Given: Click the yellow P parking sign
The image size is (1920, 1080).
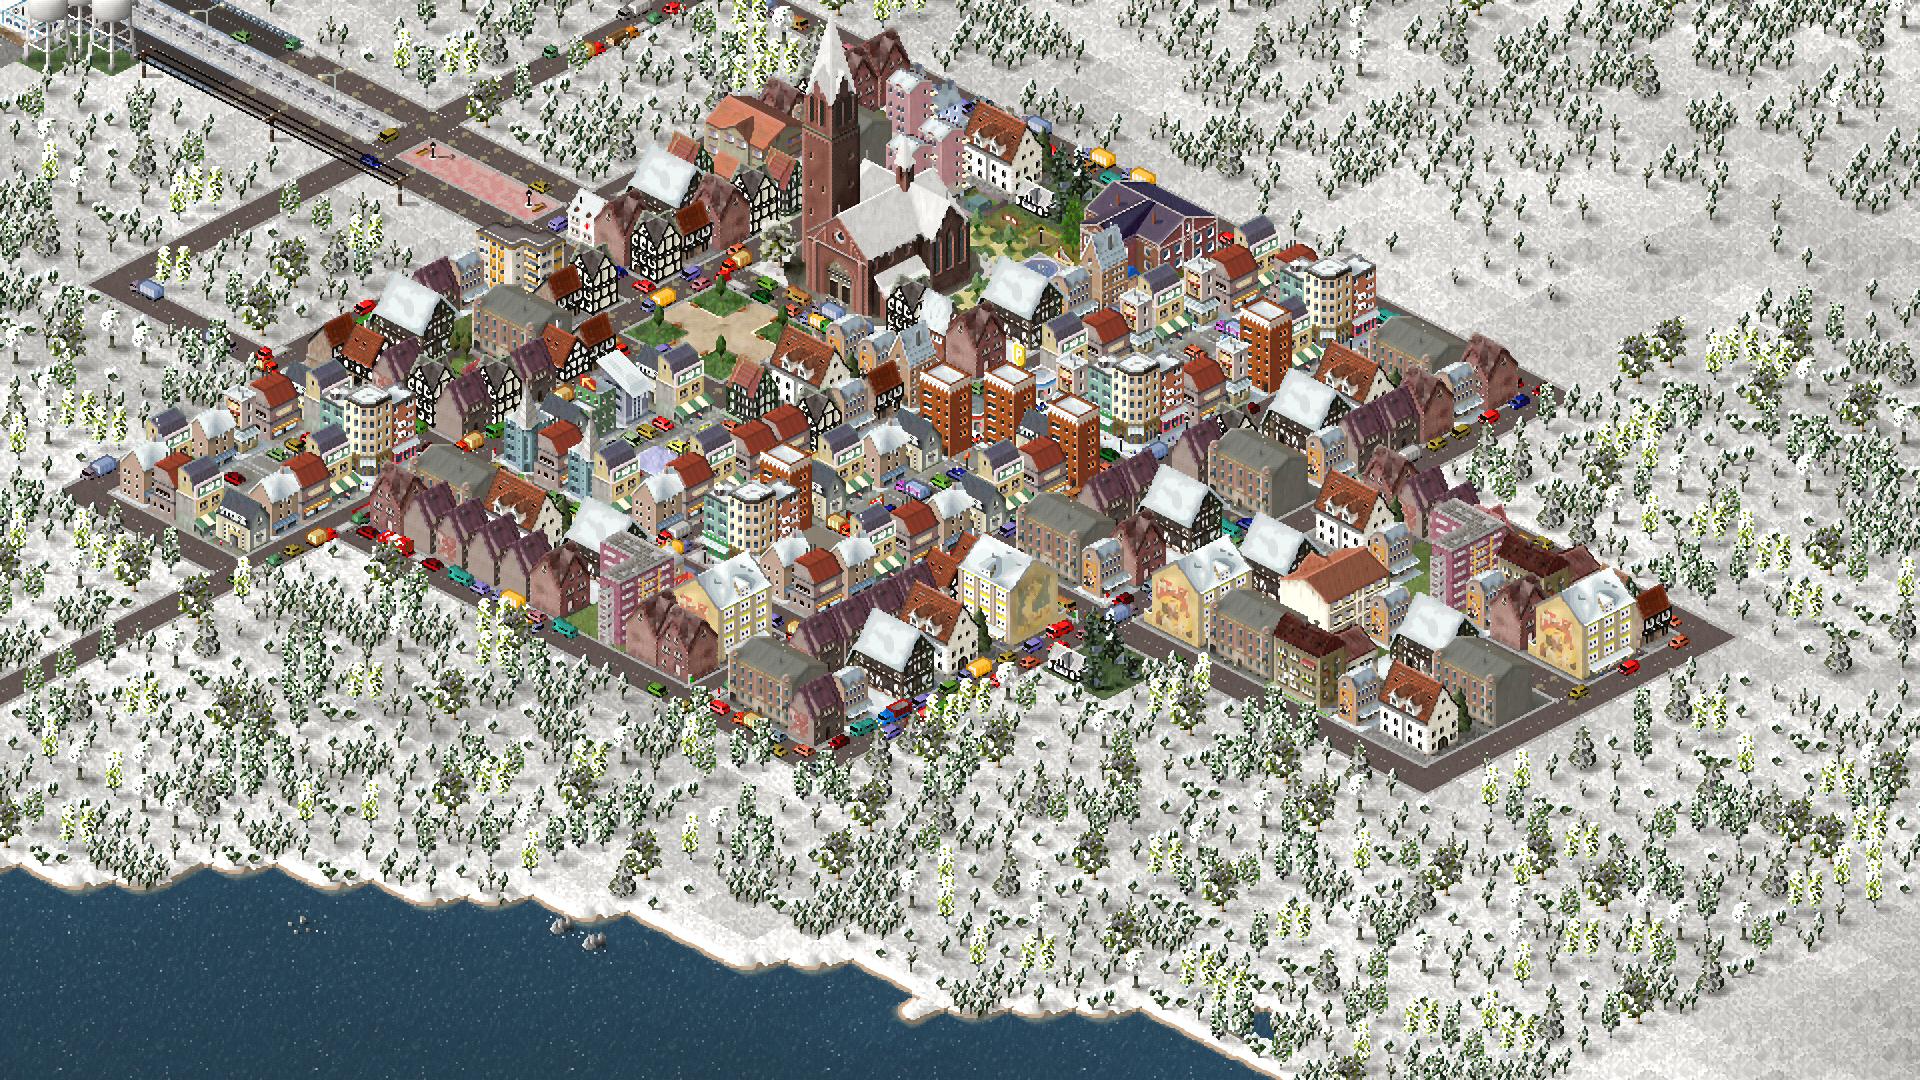Looking at the screenshot, I should click(1018, 353).
